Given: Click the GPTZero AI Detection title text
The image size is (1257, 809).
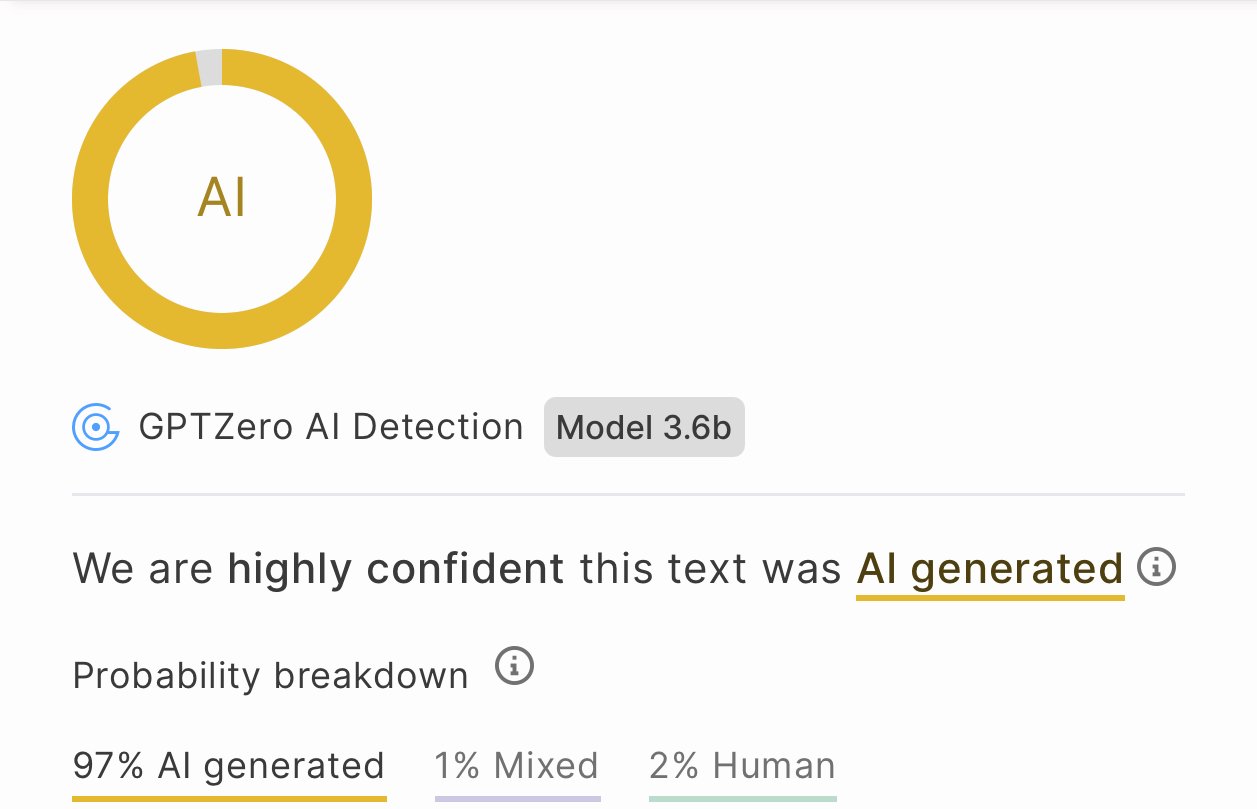Looking at the screenshot, I should pos(331,427).
